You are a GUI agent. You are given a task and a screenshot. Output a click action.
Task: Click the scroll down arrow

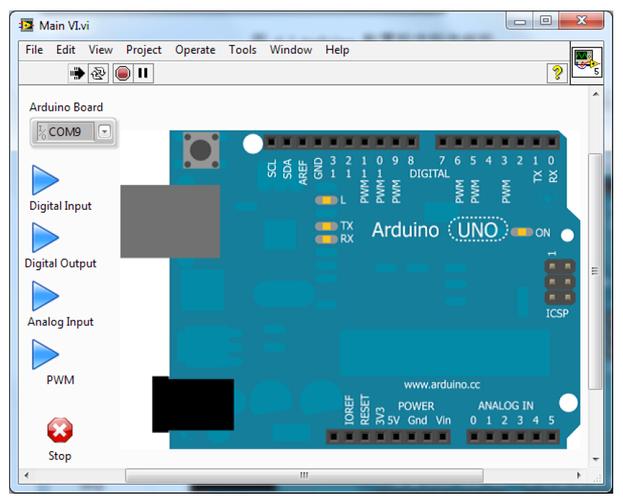point(596,459)
